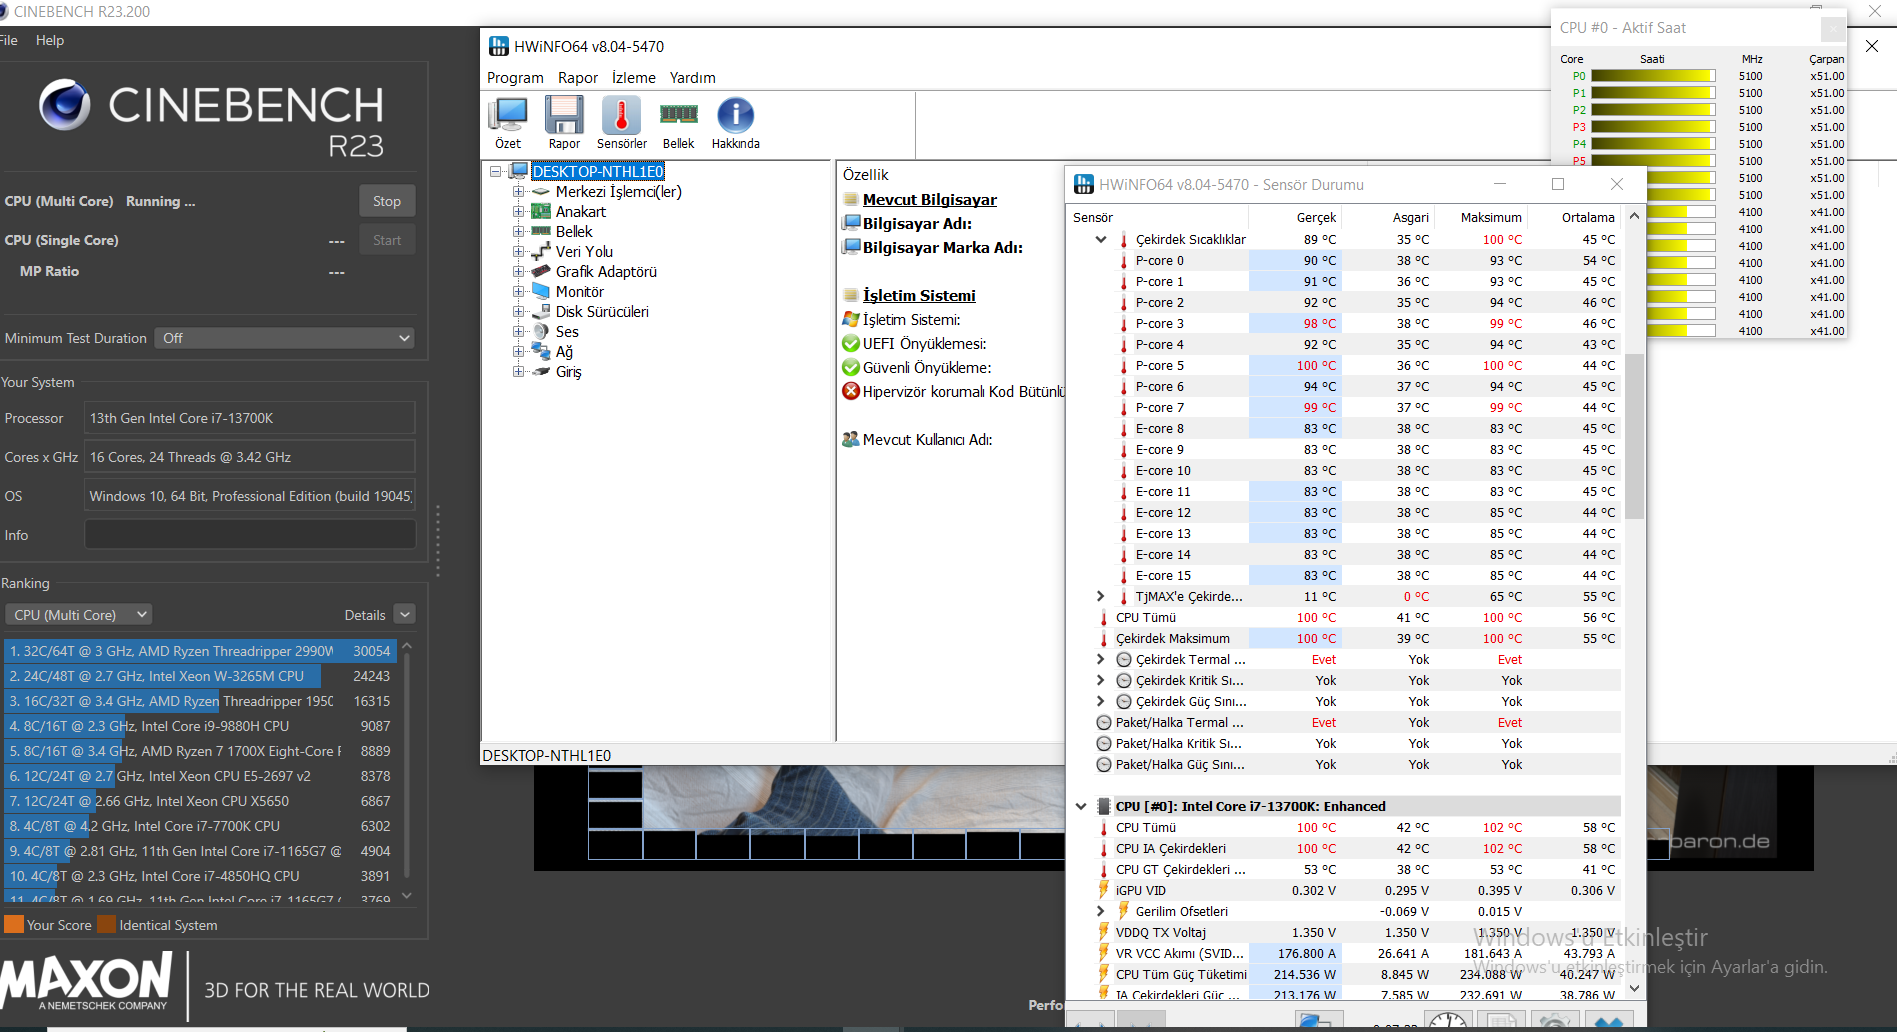Image resolution: width=1897 pixels, height=1032 pixels.
Task: Expand the Bellek tree node
Action: point(518,232)
